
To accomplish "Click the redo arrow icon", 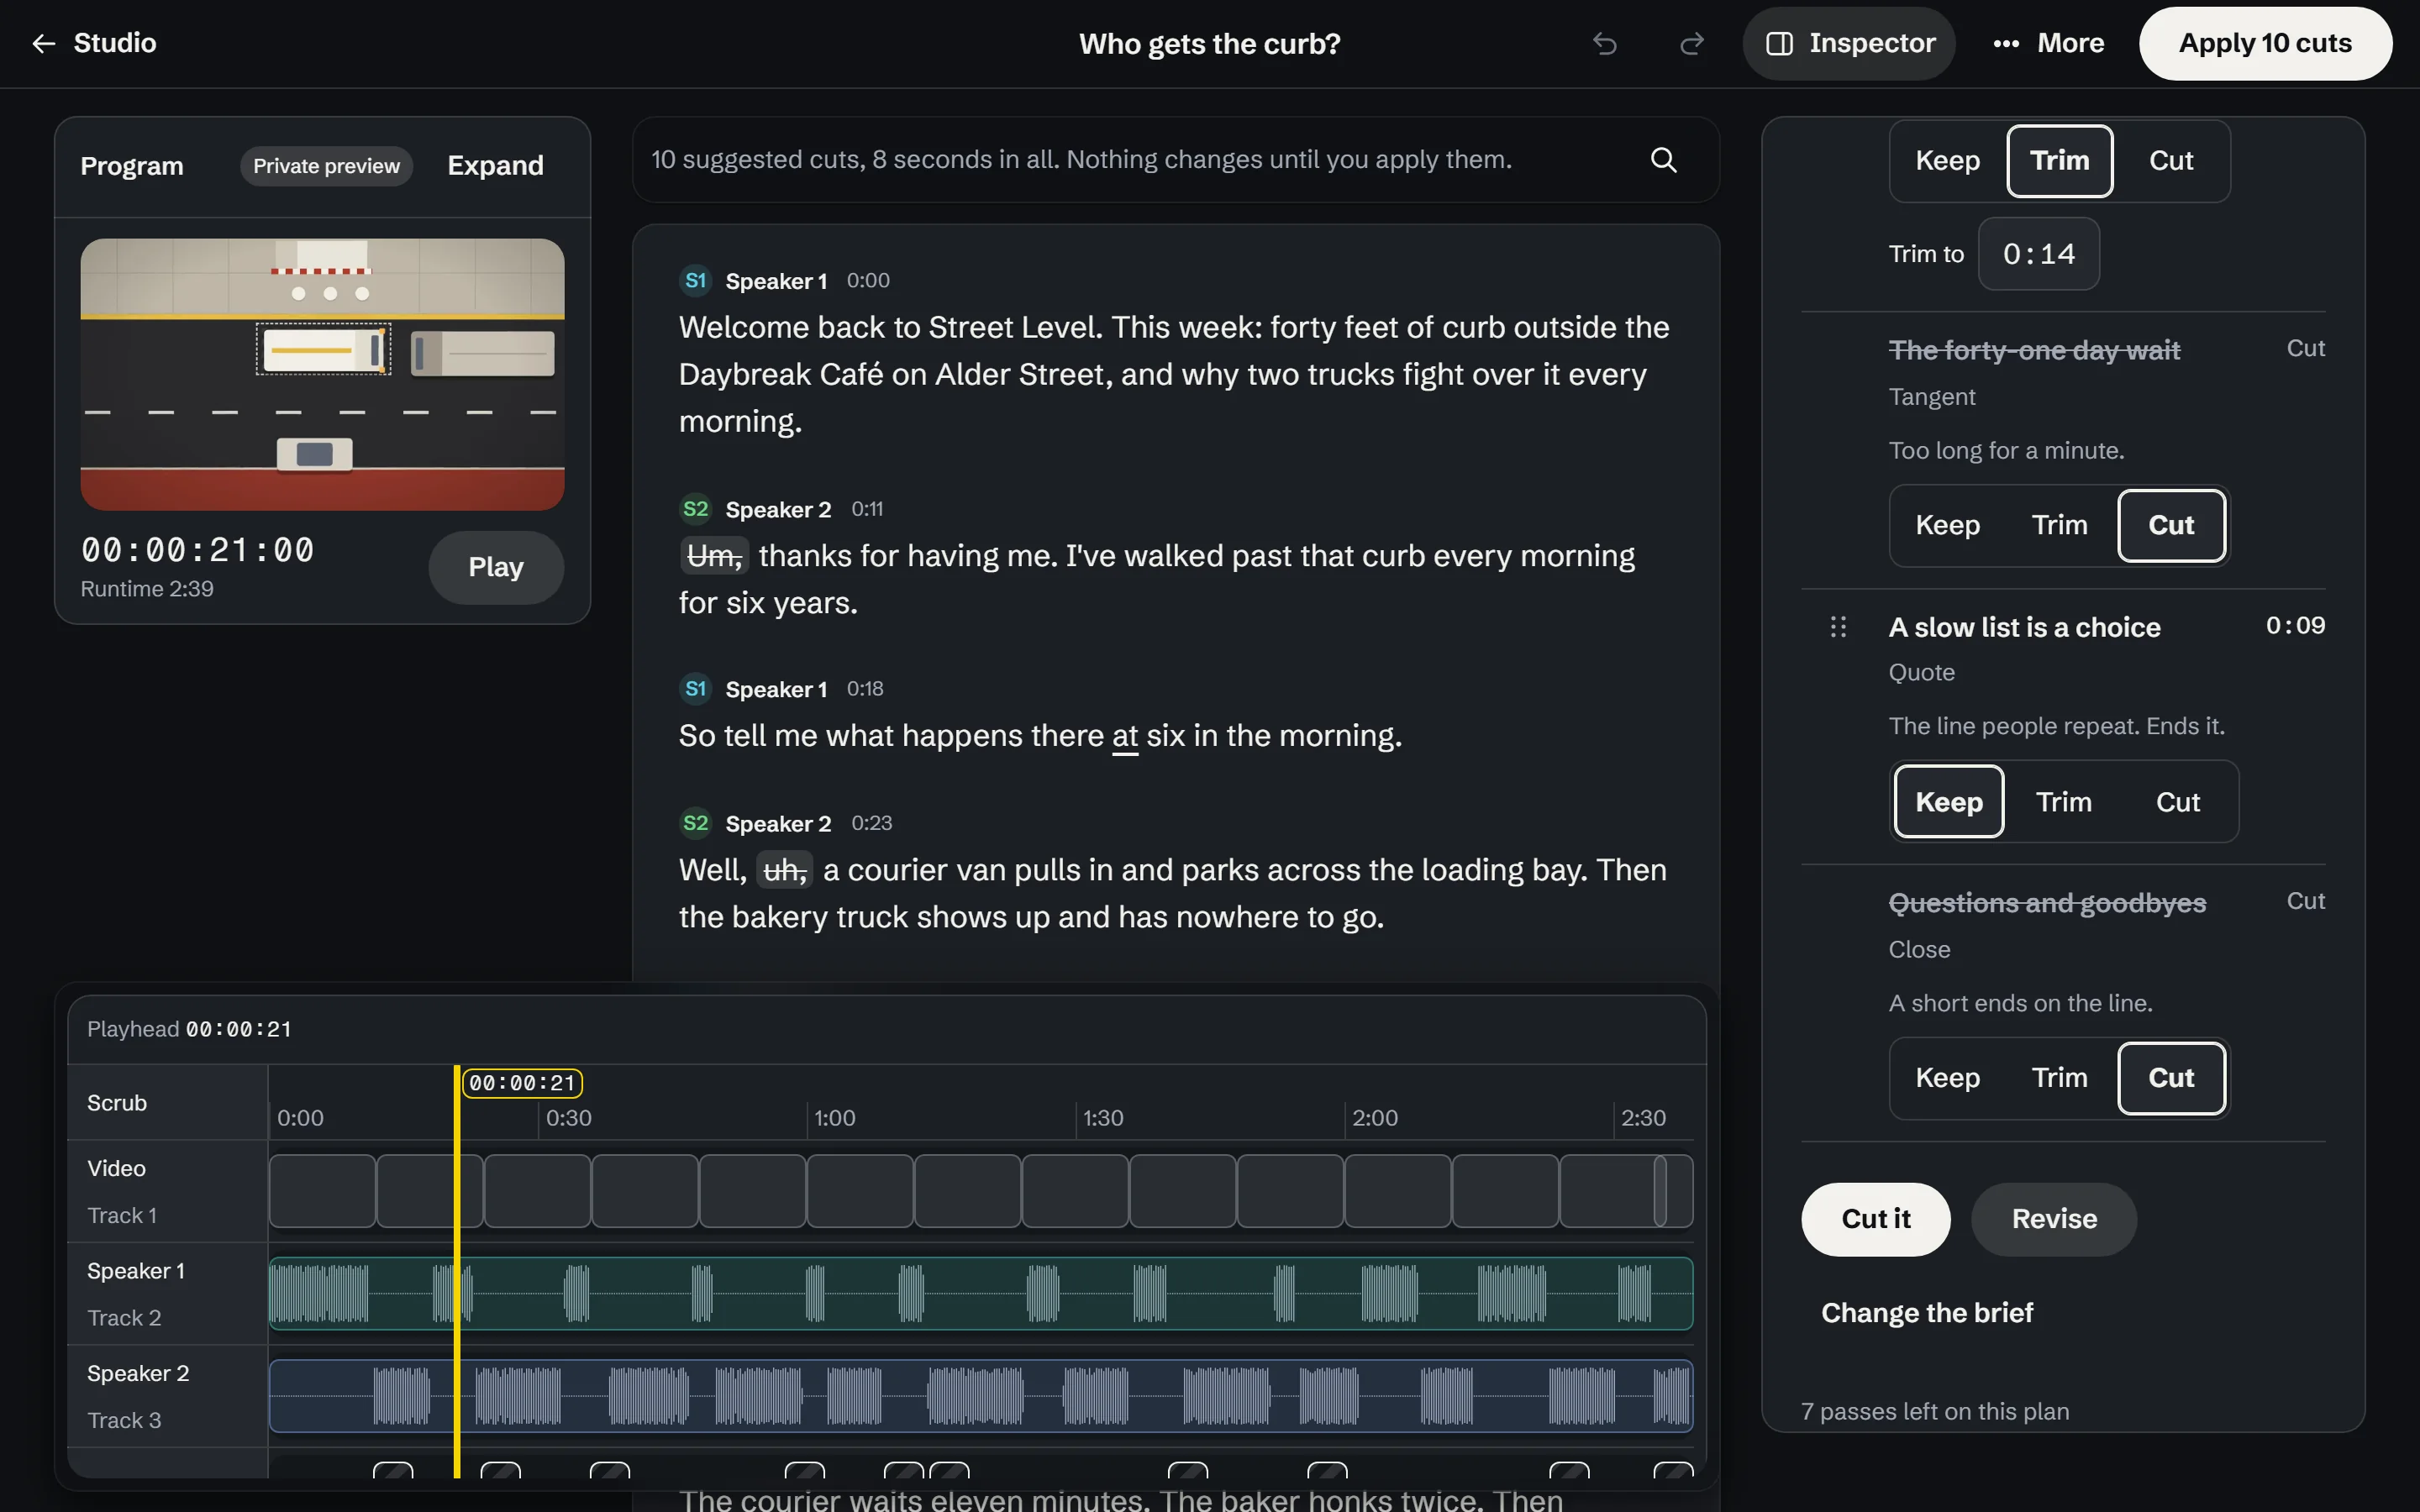I will point(1691,44).
